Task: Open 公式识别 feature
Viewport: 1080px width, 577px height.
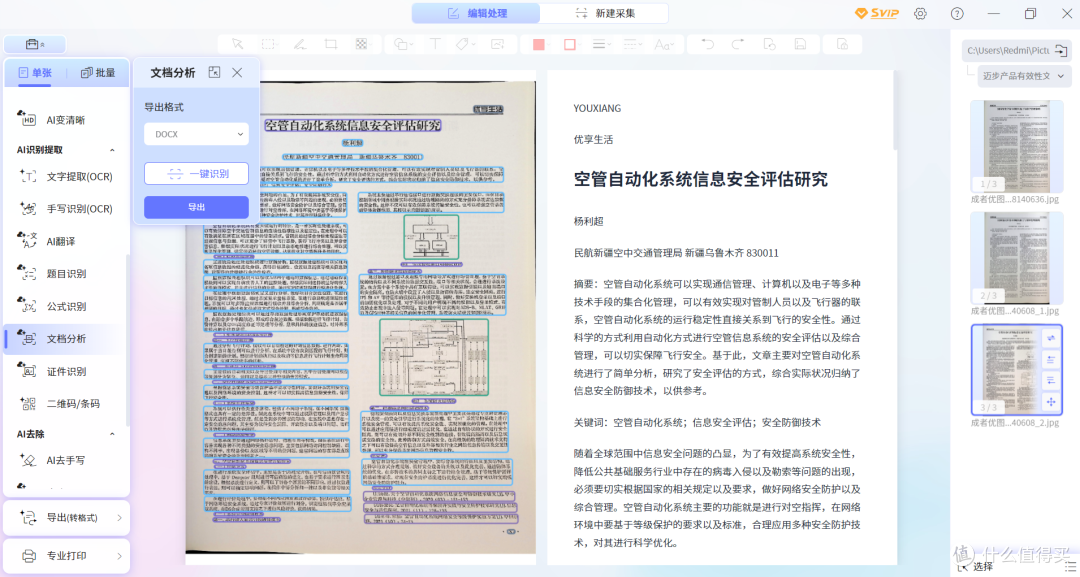Action: point(65,306)
